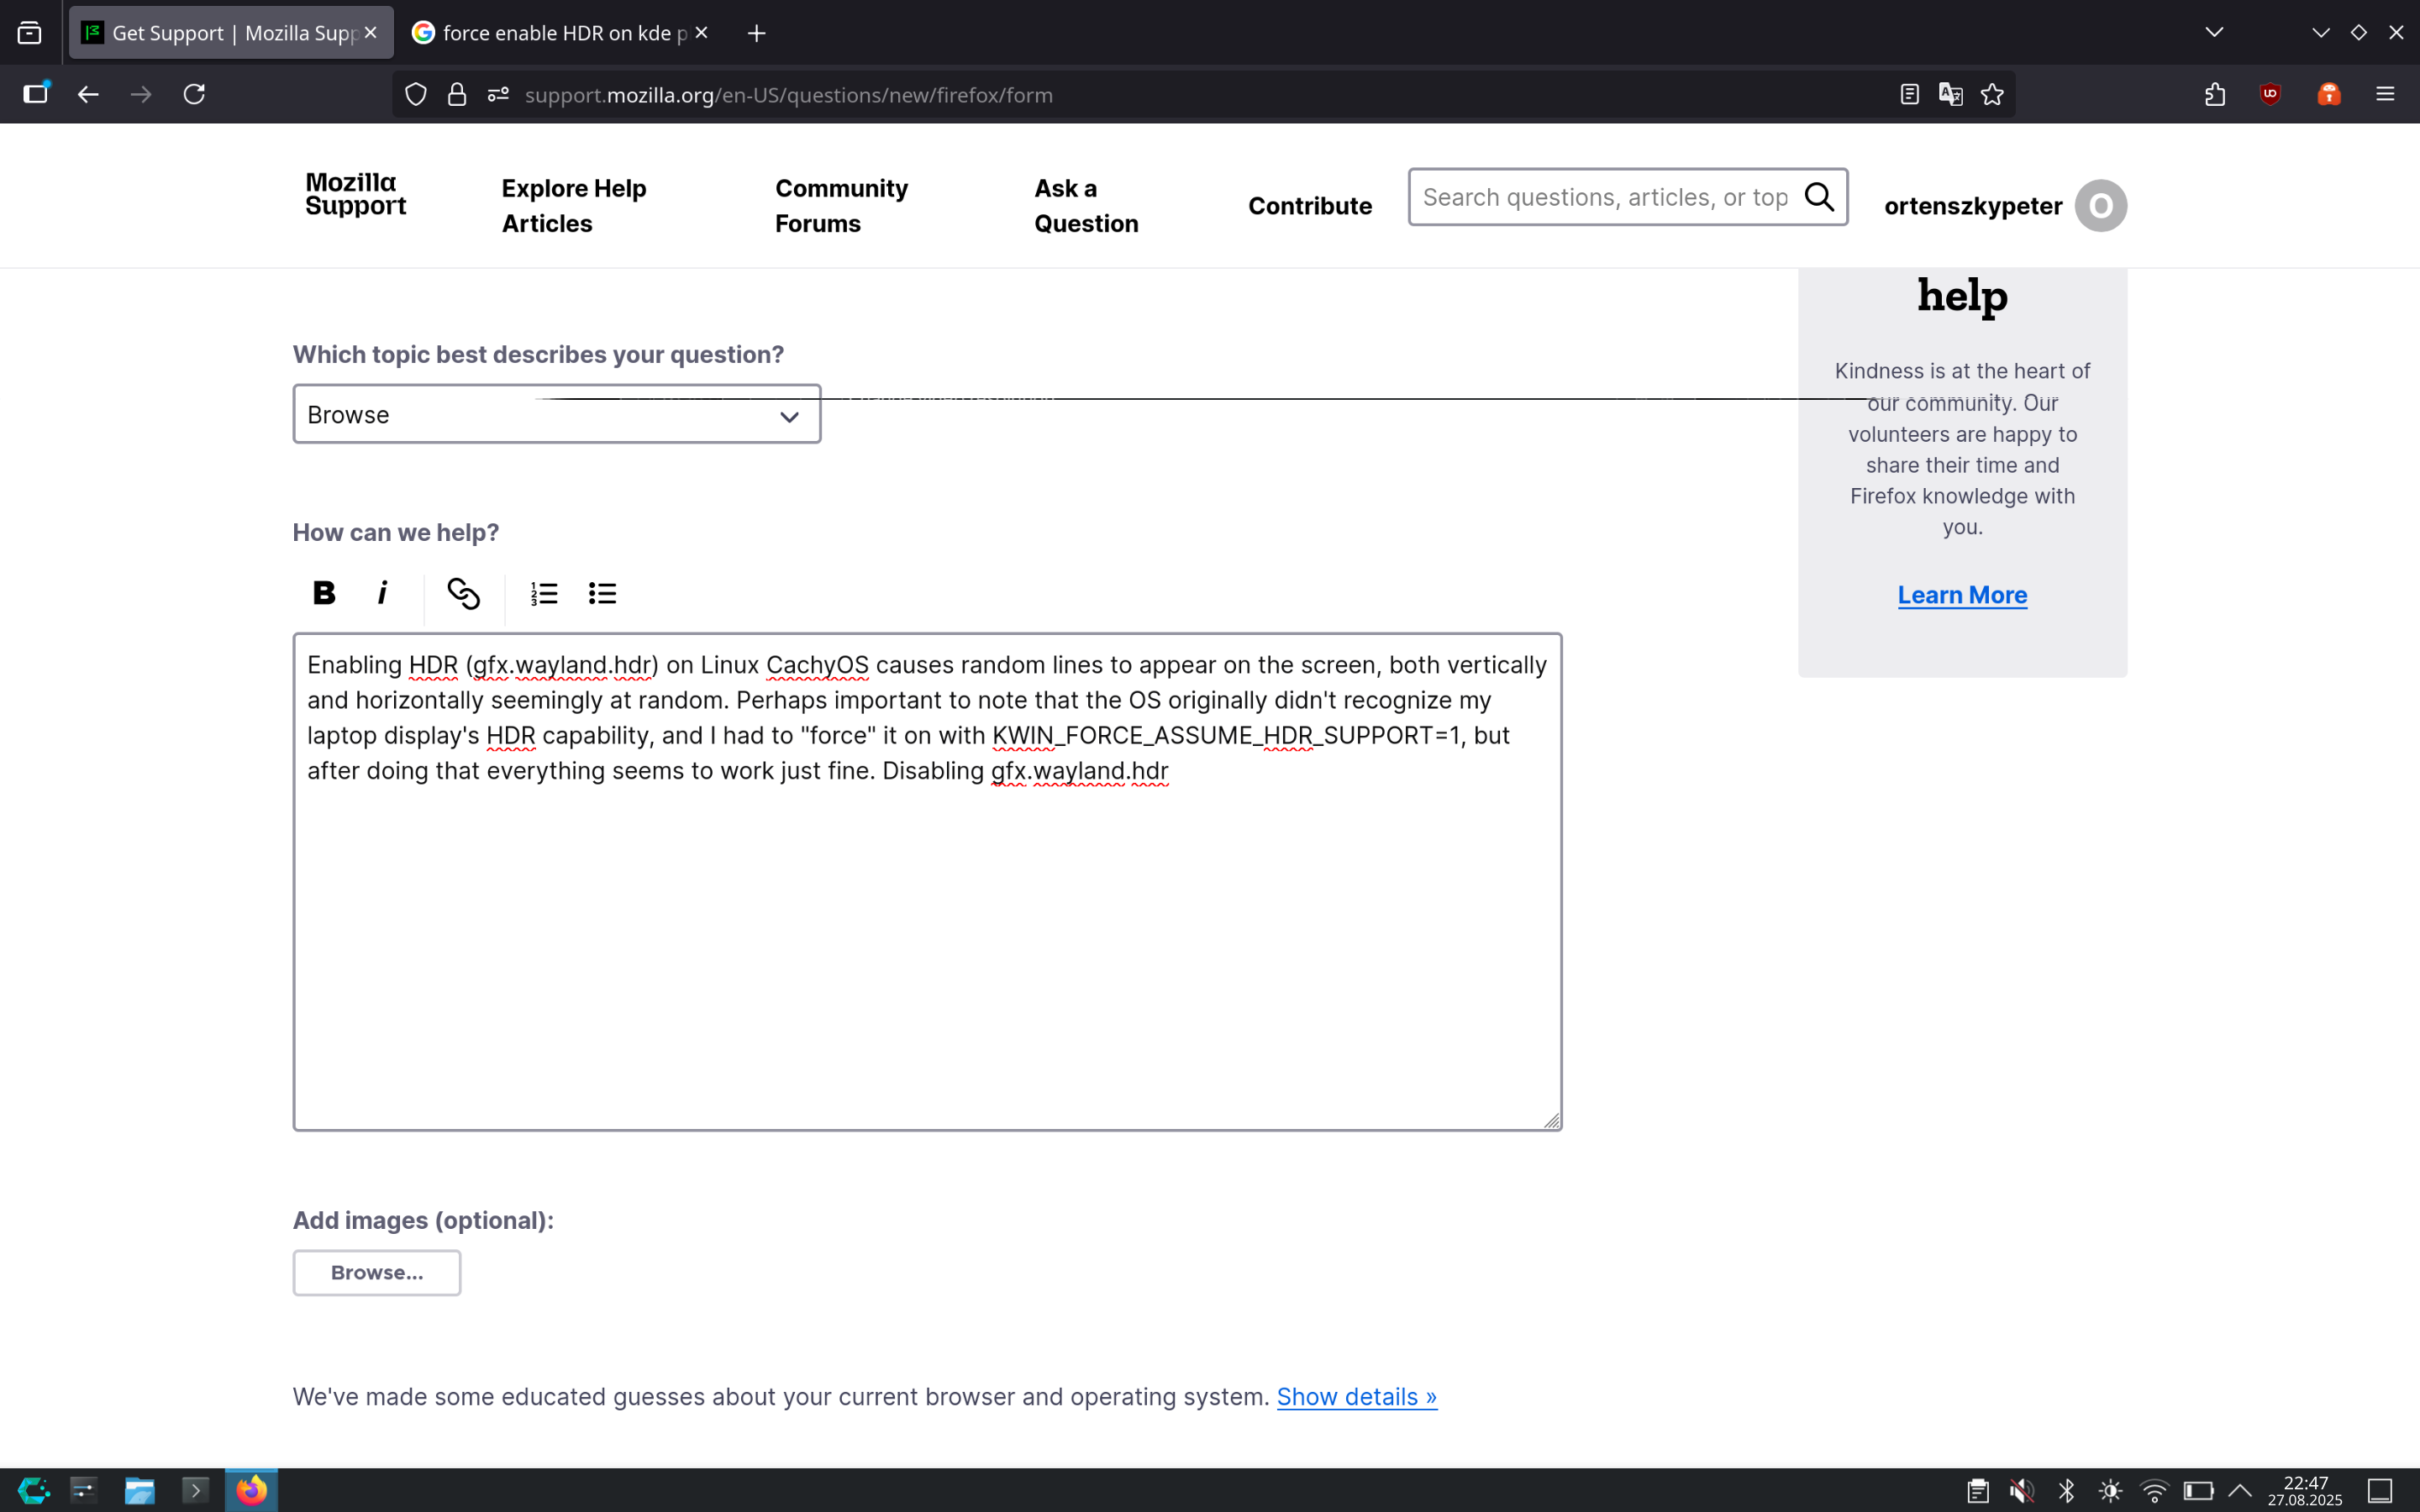Expand the list all tabs chevron
The height and width of the screenshot is (1512, 2420).
point(2214,33)
